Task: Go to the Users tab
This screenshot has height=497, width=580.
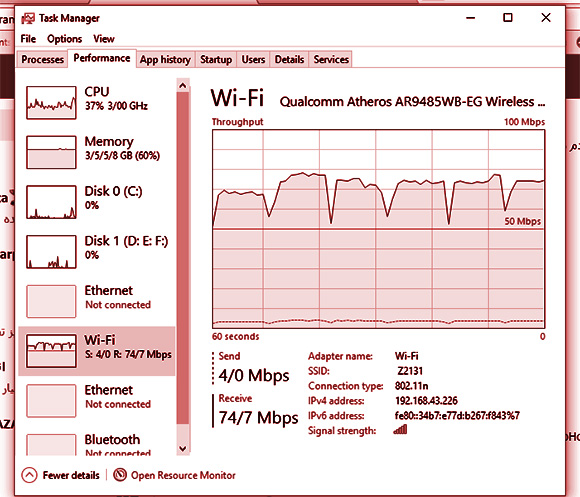Action: coord(253,60)
